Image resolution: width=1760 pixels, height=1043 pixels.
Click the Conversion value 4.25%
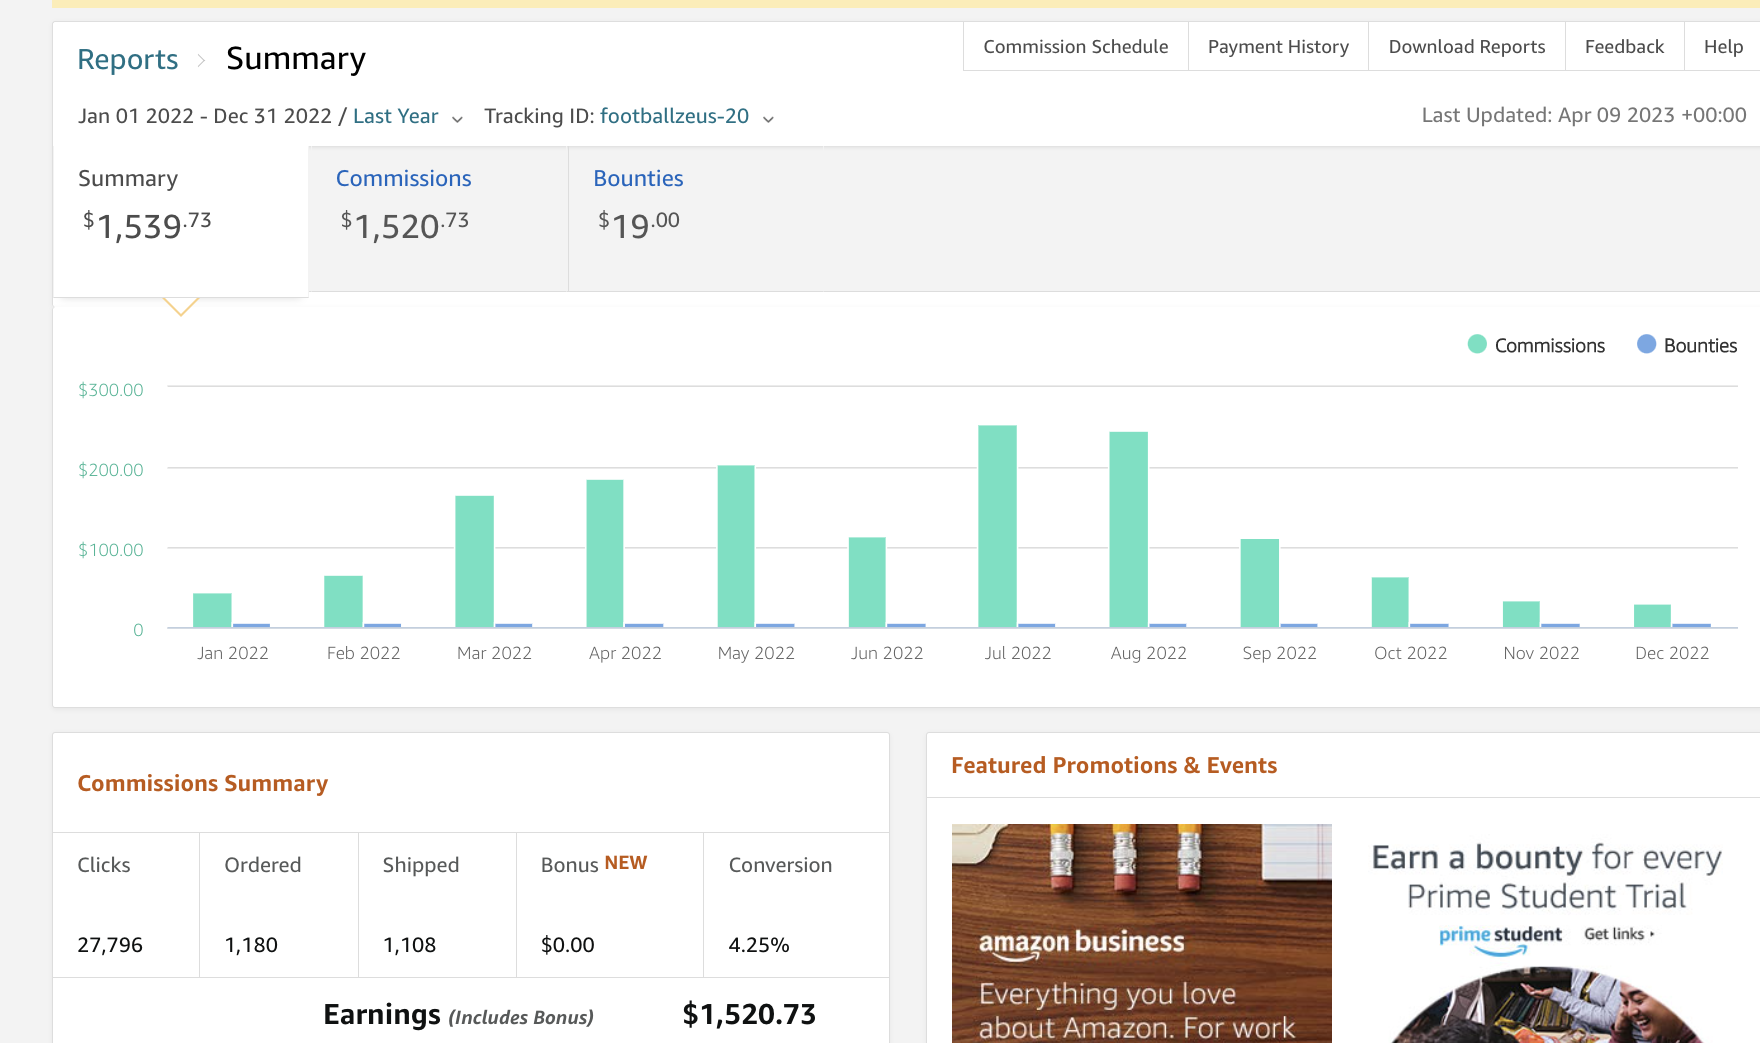[x=759, y=945]
